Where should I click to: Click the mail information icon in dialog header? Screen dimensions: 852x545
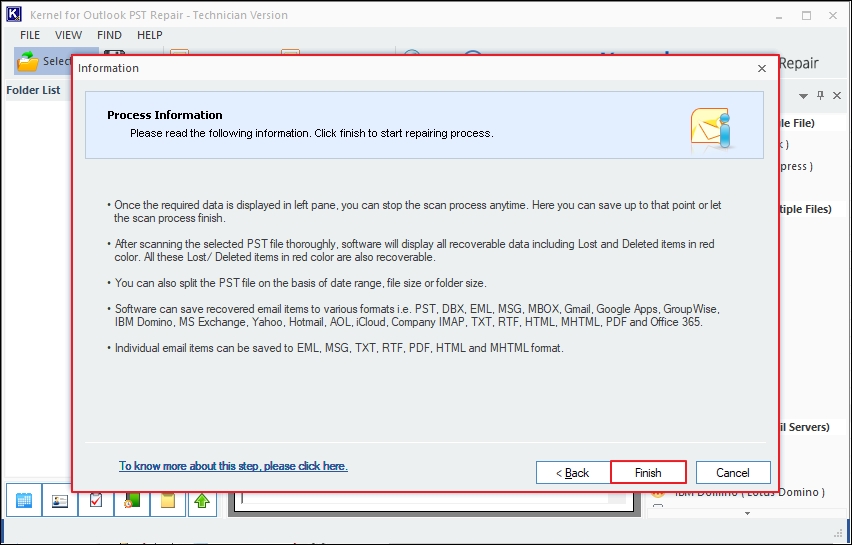pyautogui.click(x=712, y=130)
